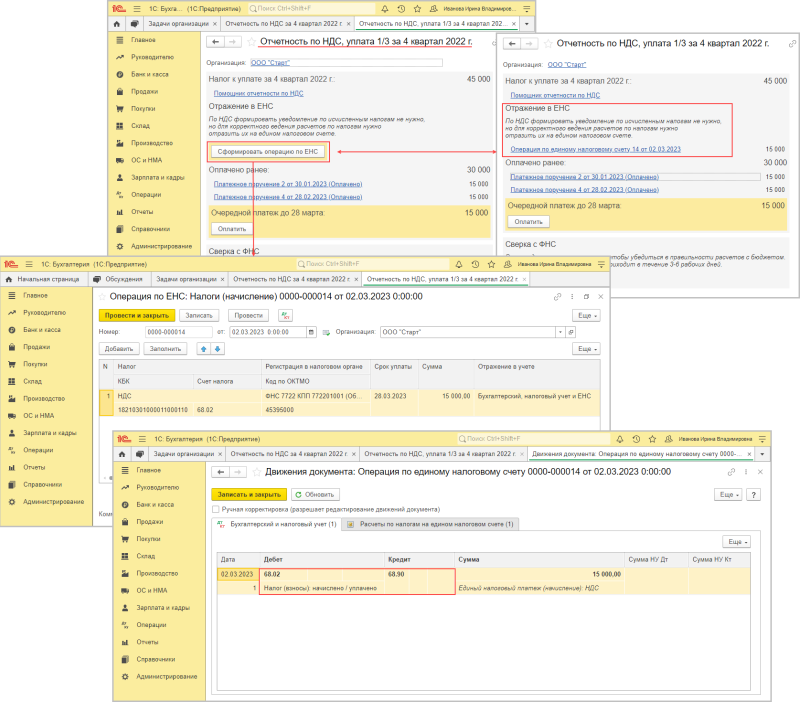Open Помощник отчетности по НДС link in top-left window
800x702 pixels.
[x=258, y=93]
